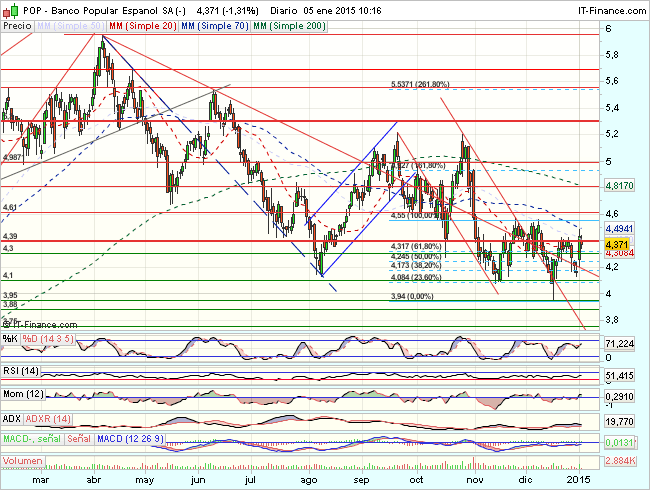Image resolution: width=650 pixels, height=490 pixels.
Task: Click the Diario timeframe text in header
Action: tap(284, 11)
